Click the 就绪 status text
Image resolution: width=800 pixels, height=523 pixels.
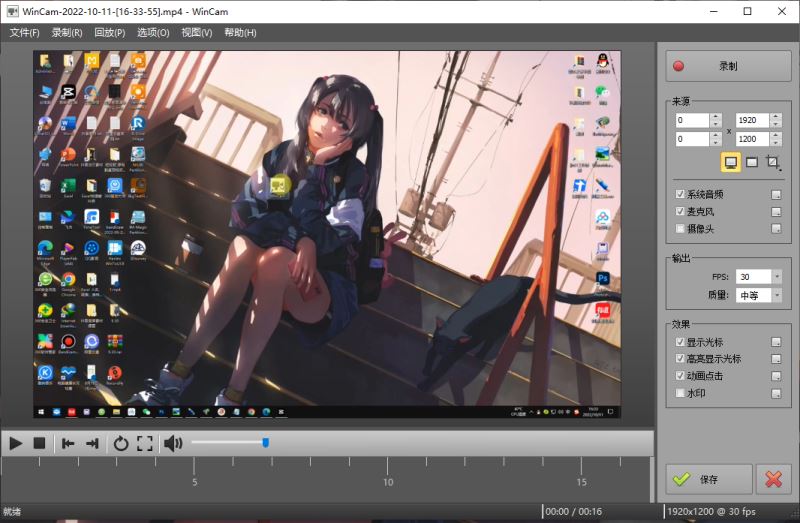point(12,511)
